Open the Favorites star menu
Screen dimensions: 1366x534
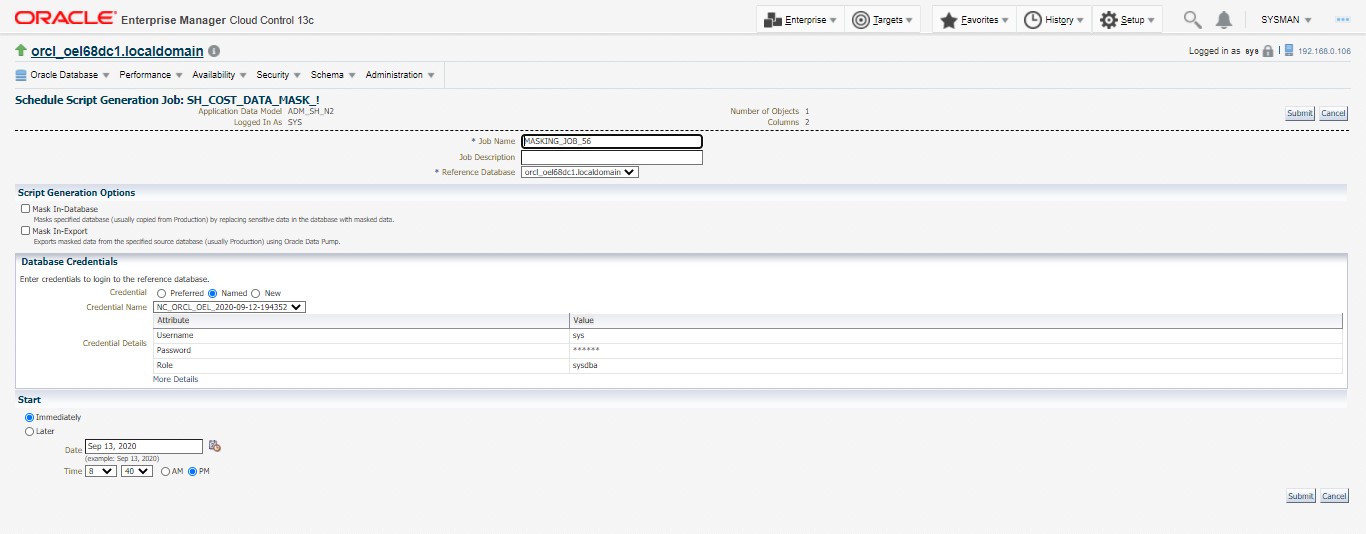975,20
